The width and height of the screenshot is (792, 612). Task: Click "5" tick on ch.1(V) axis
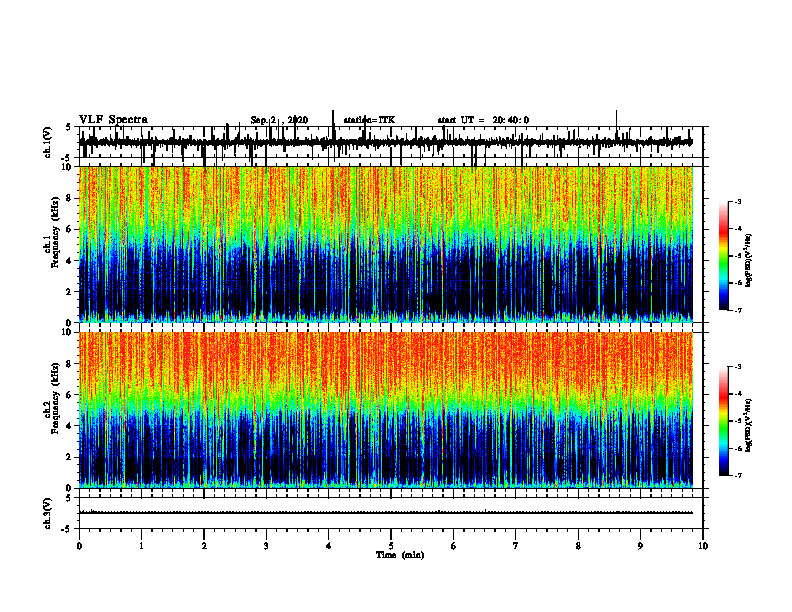tap(68, 127)
